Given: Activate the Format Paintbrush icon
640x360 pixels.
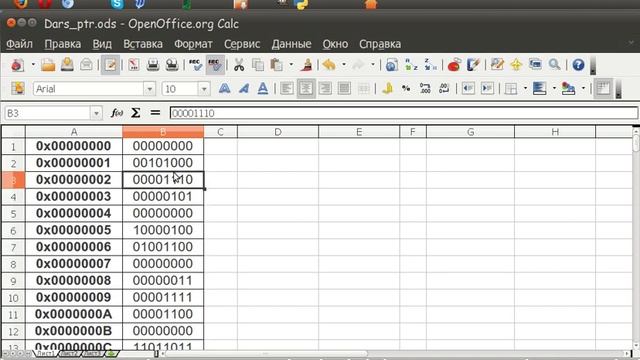Looking at the screenshot, I should (306, 65).
